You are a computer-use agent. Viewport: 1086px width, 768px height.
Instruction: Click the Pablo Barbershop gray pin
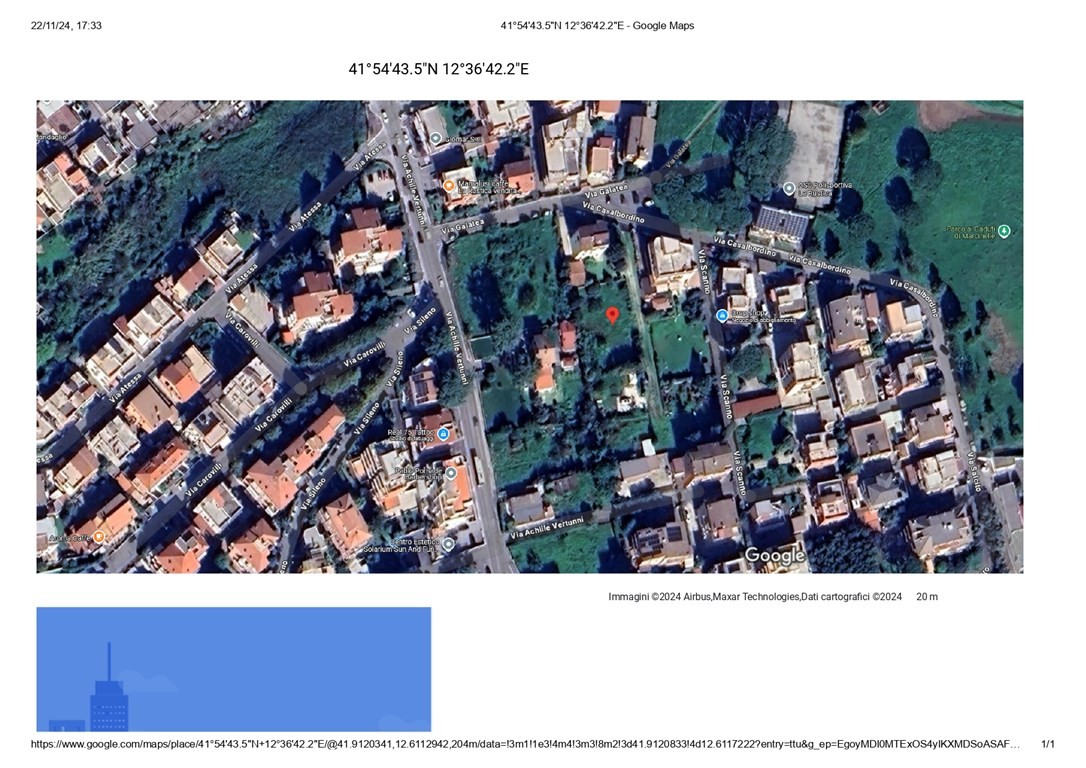click(450, 472)
